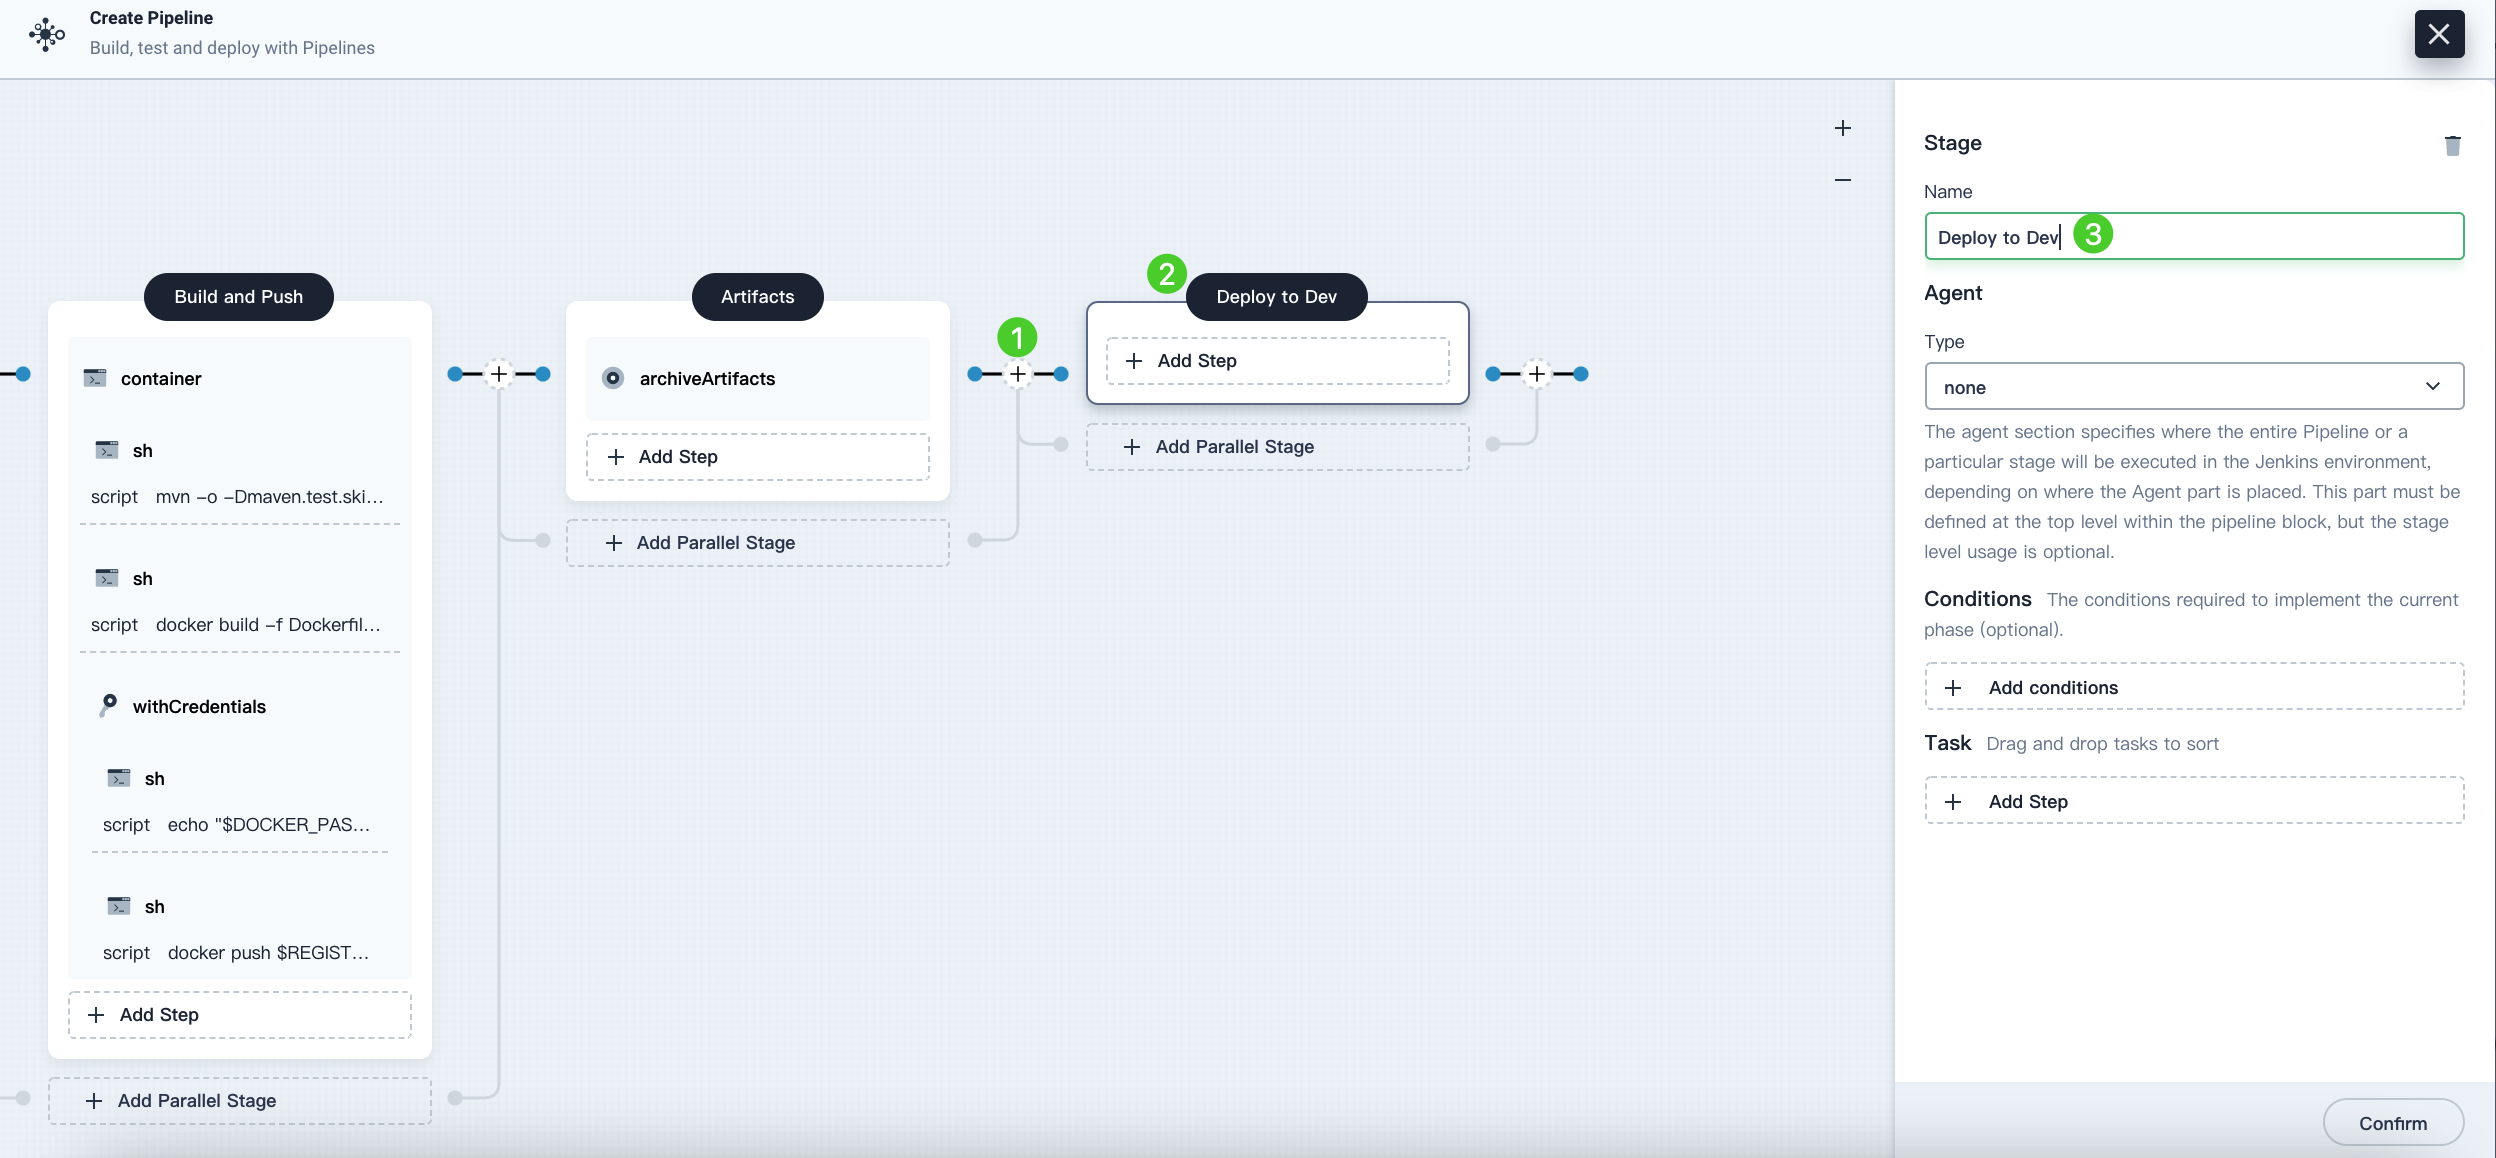2496x1158 pixels.
Task: Click Confirm to save the stage
Action: tap(2392, 1123)
